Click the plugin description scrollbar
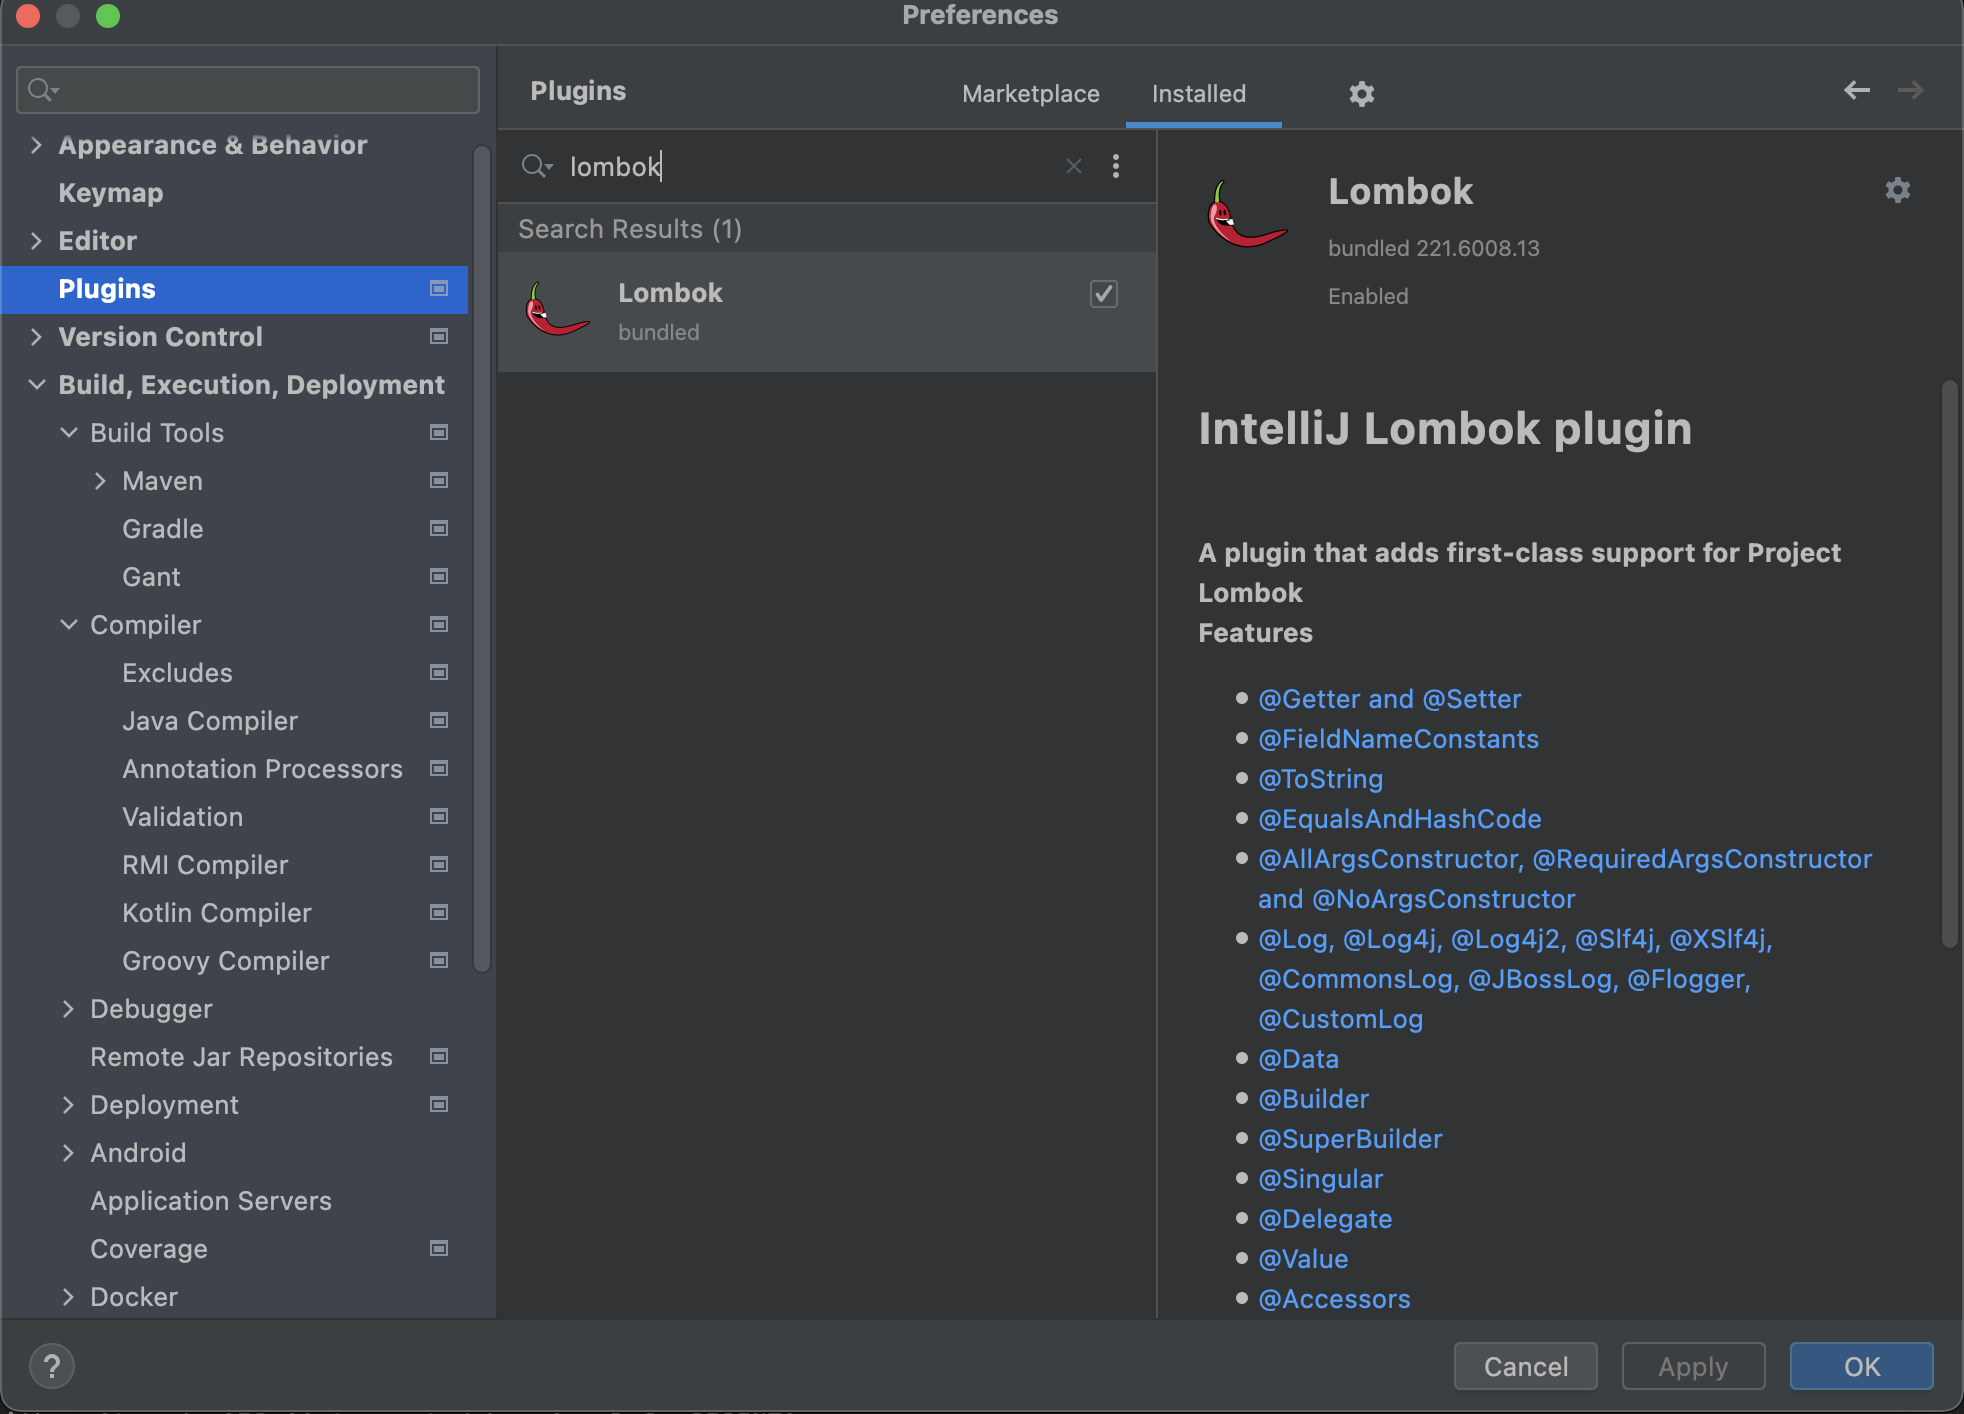Image resolution: width=1964 pixels, height=1414 pixels. point(1949,663)
